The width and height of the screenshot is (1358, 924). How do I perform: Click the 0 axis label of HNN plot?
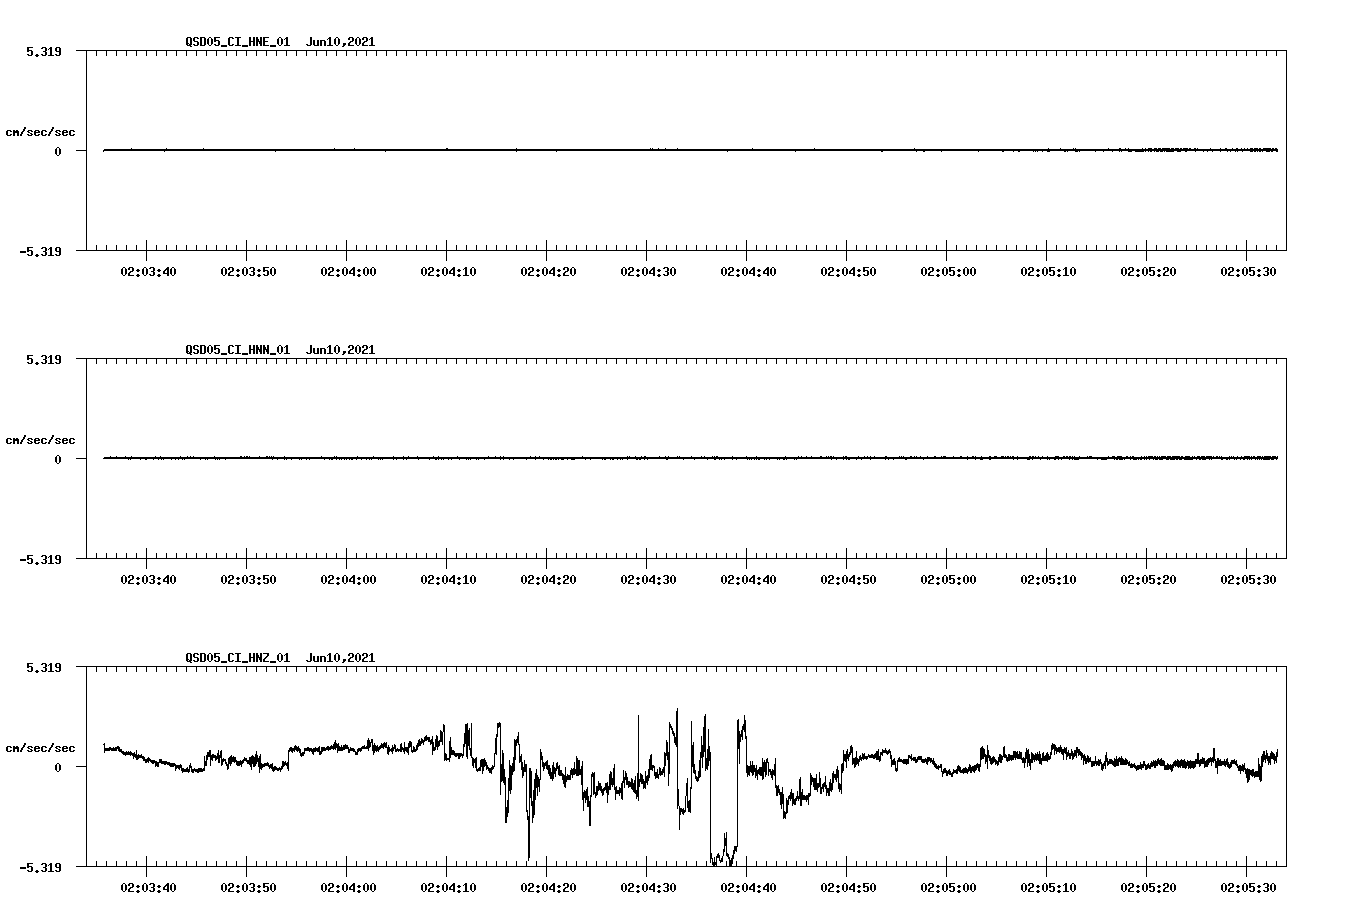point(58,459)
